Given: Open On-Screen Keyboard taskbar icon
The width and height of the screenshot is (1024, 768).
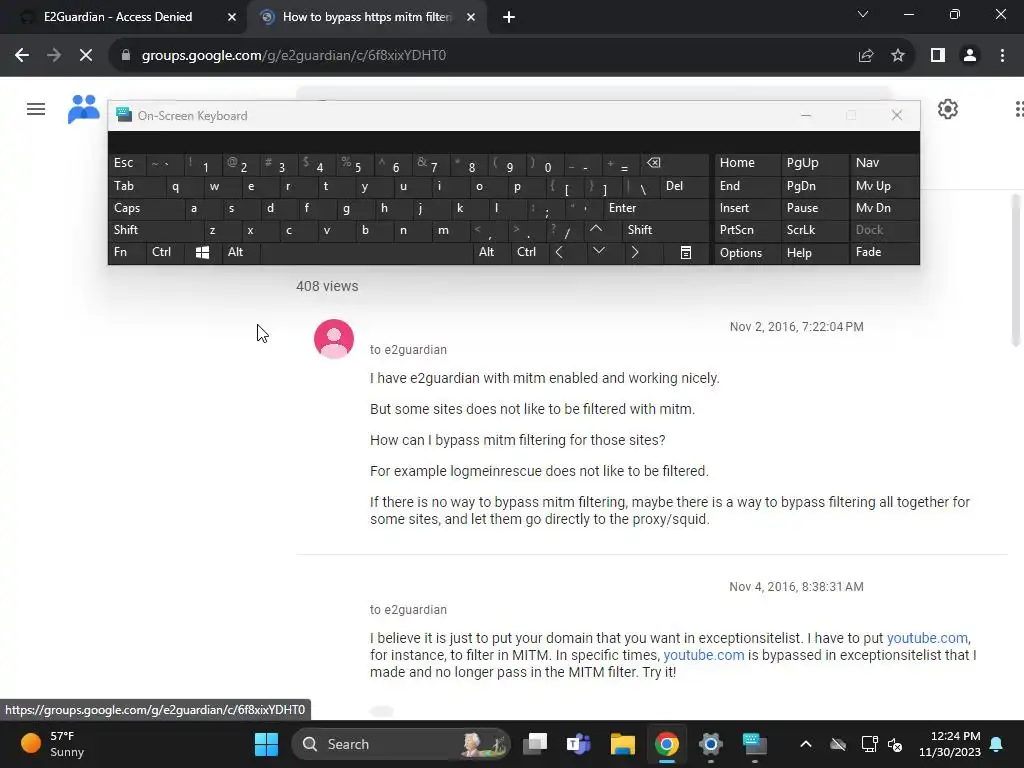Looking at the screenshot, I should point(754,744).
